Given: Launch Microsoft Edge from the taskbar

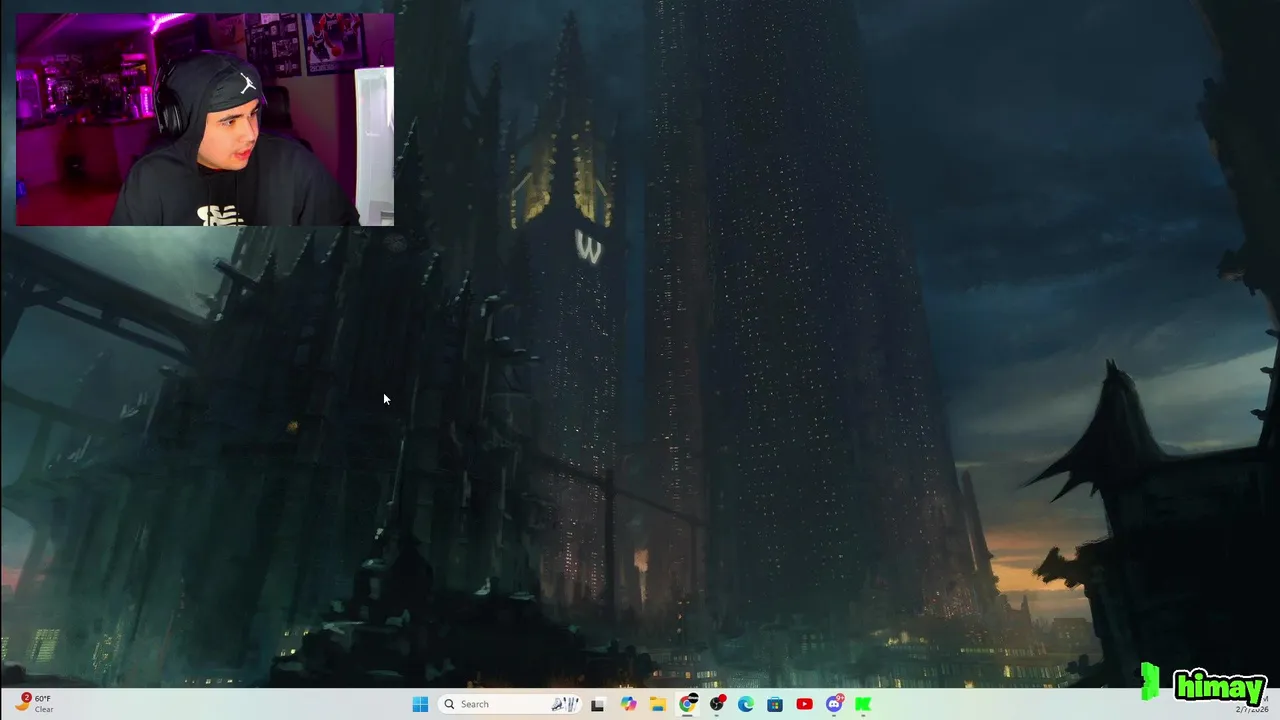Looking at the screenshot, I should tap(746, 704).
